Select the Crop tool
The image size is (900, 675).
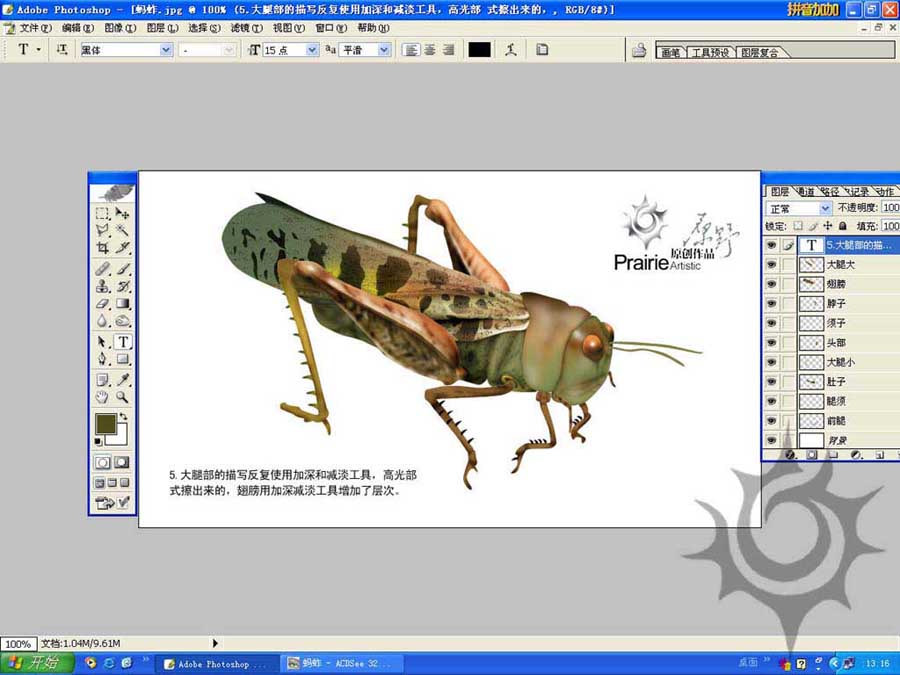coord(102,247)
